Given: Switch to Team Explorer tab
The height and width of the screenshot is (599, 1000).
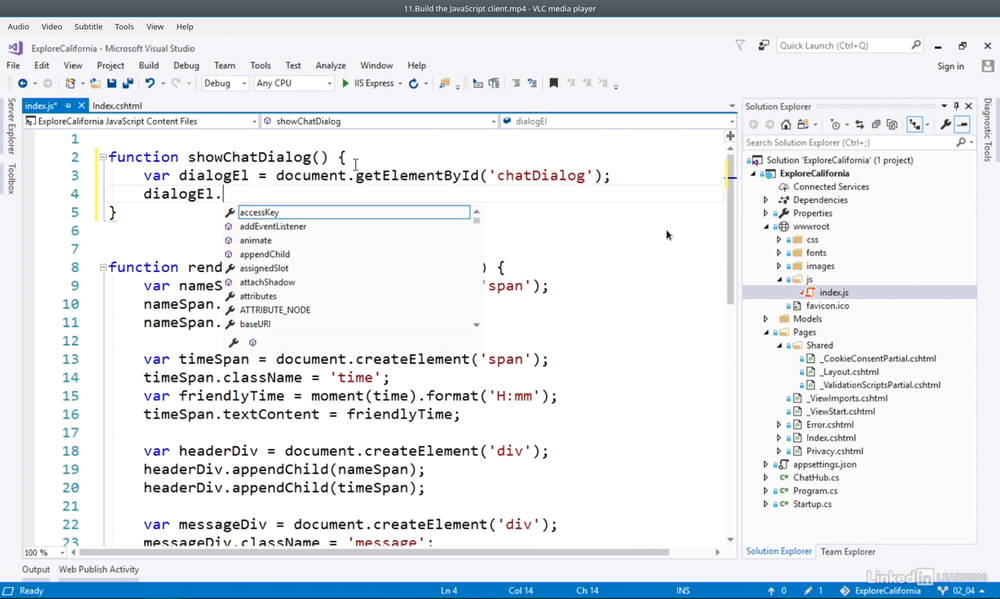Looking at the screenshot, I should click(x=848, y=552).
